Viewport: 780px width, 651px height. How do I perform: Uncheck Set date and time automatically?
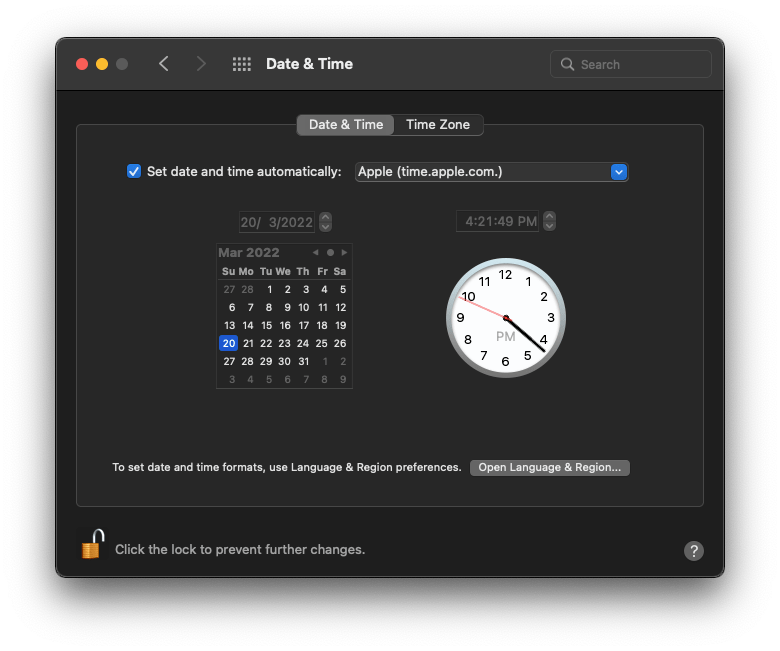[x=134, y=171]
